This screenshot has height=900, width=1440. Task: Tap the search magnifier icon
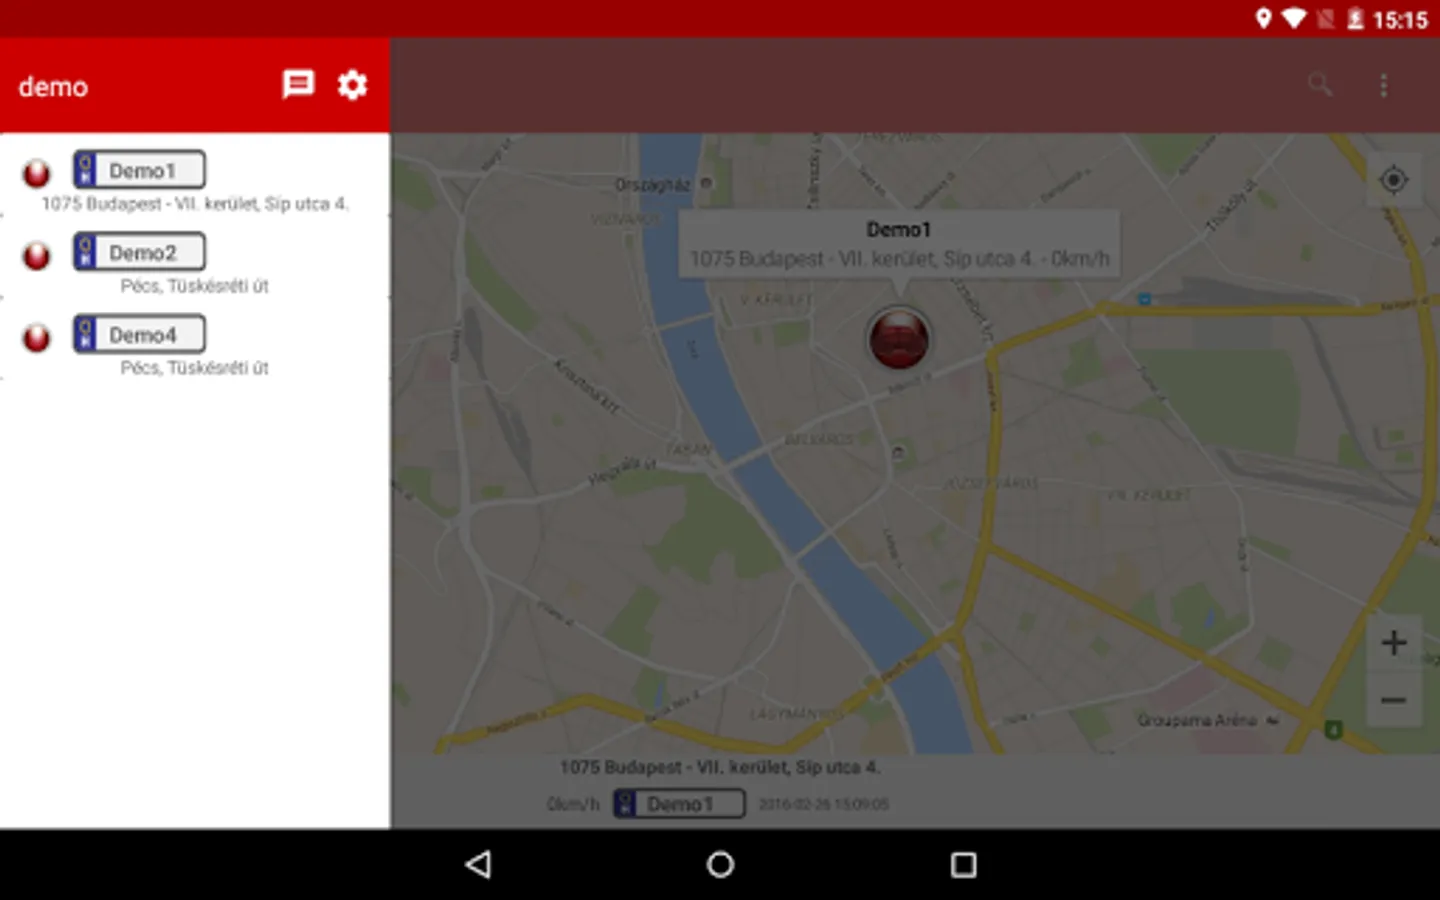click(1320, 85)
